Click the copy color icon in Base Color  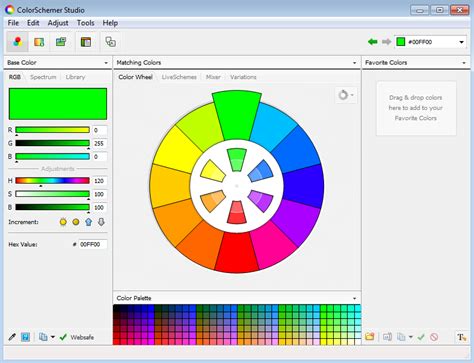pyautogui.click(x=43, y=337)
